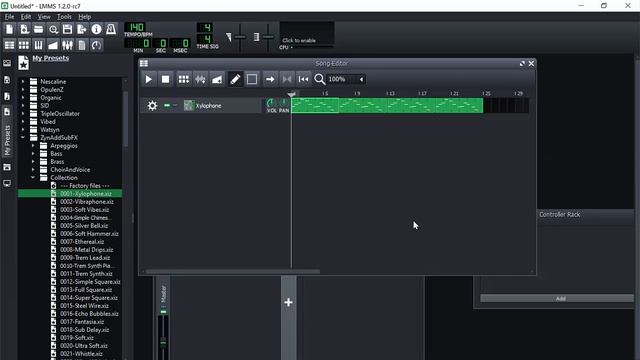Open the Tools menu
640x360 pixels.
click(x=64, y=17)
